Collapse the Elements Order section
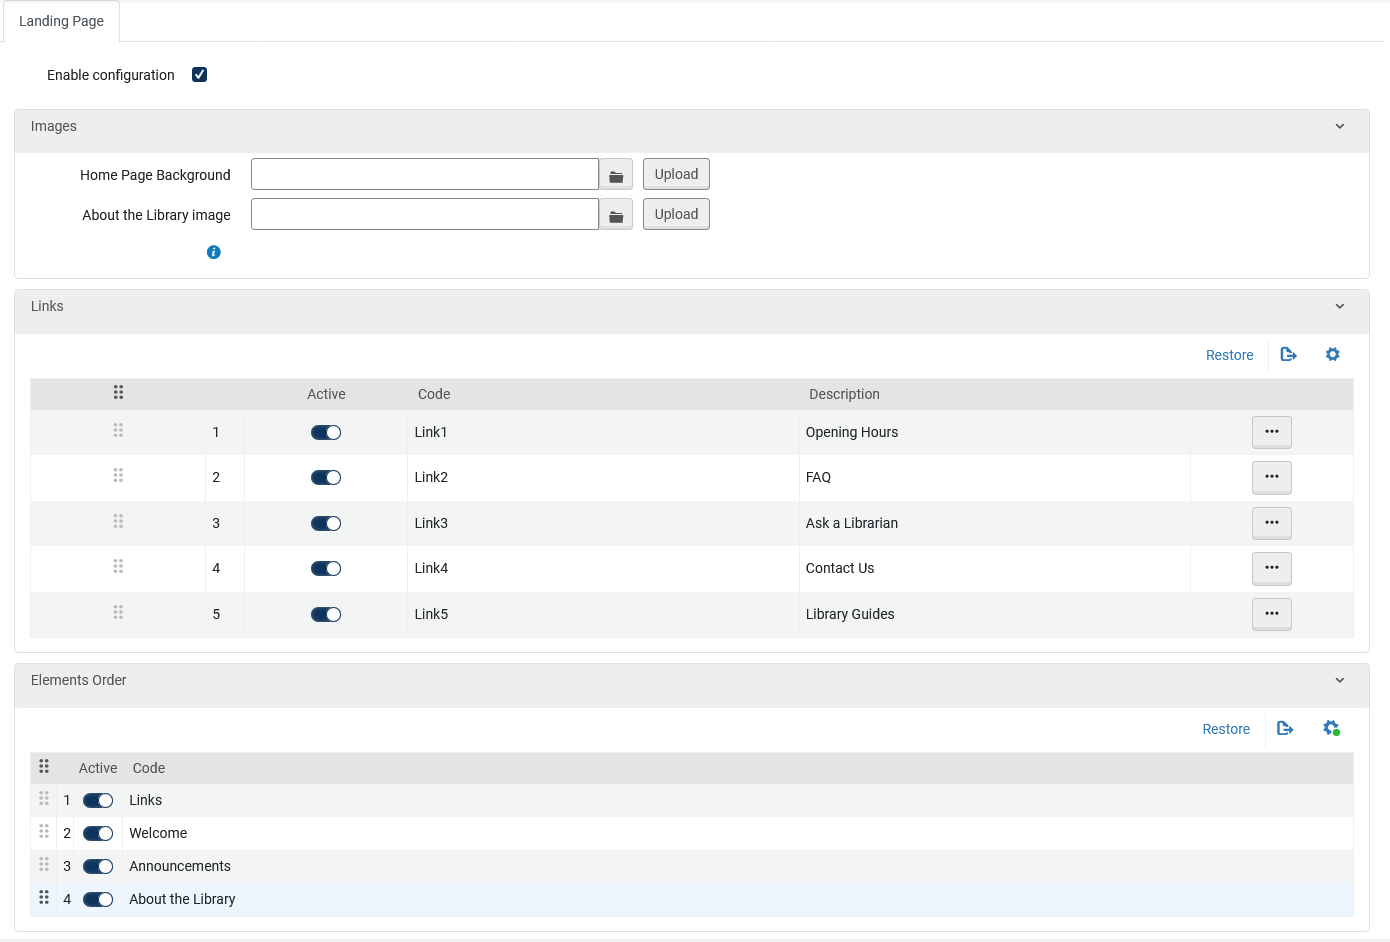Screen dimensions: 1390x942 1340,681
